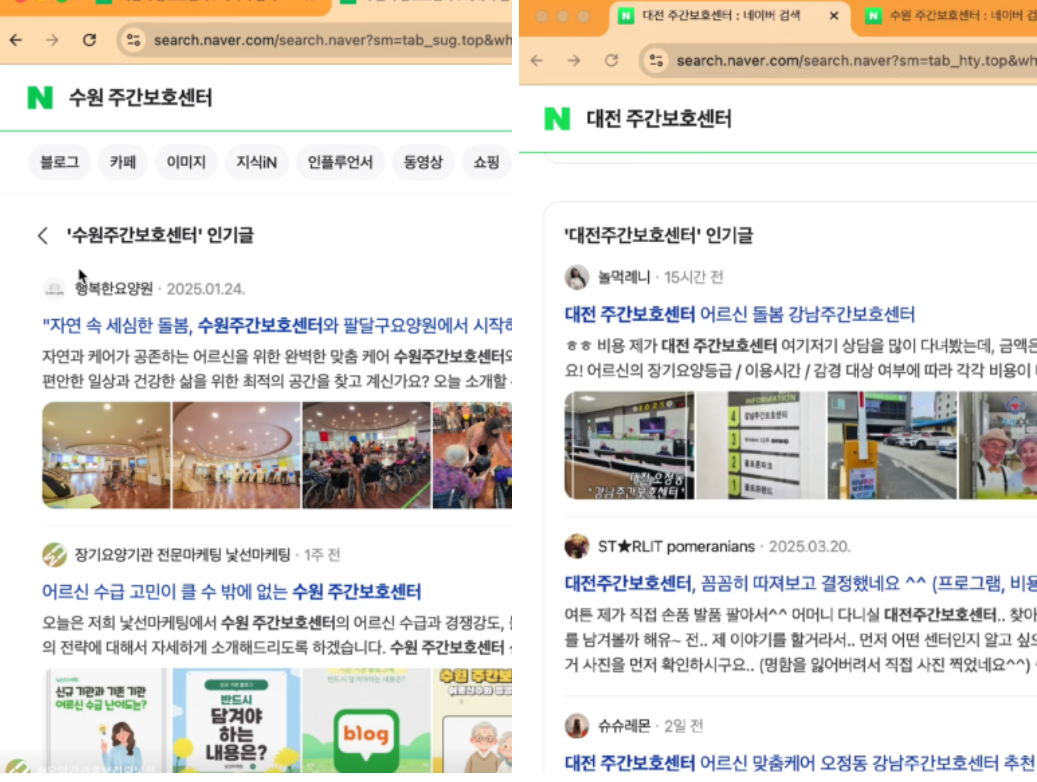Screen dimensions: 1037x782
Task: Reload the page in the right browser window
Action: (x=612, y=61)
